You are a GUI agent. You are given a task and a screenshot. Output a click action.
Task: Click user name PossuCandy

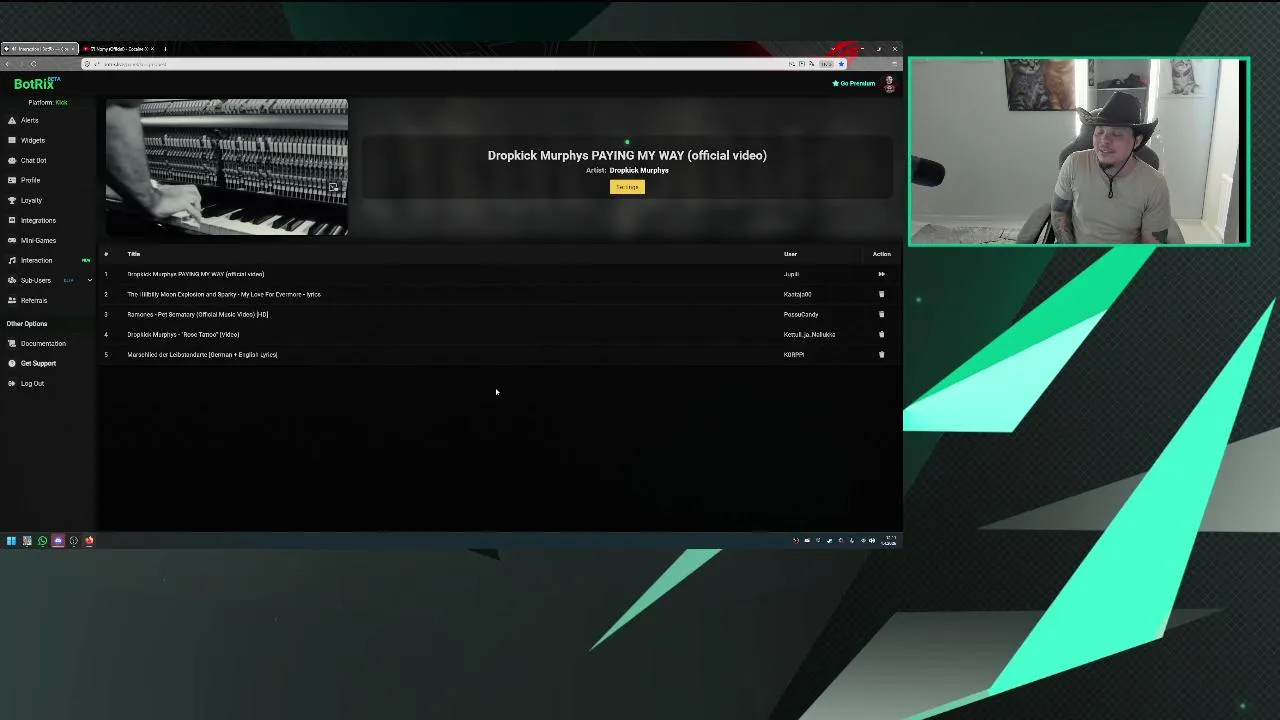801,314
